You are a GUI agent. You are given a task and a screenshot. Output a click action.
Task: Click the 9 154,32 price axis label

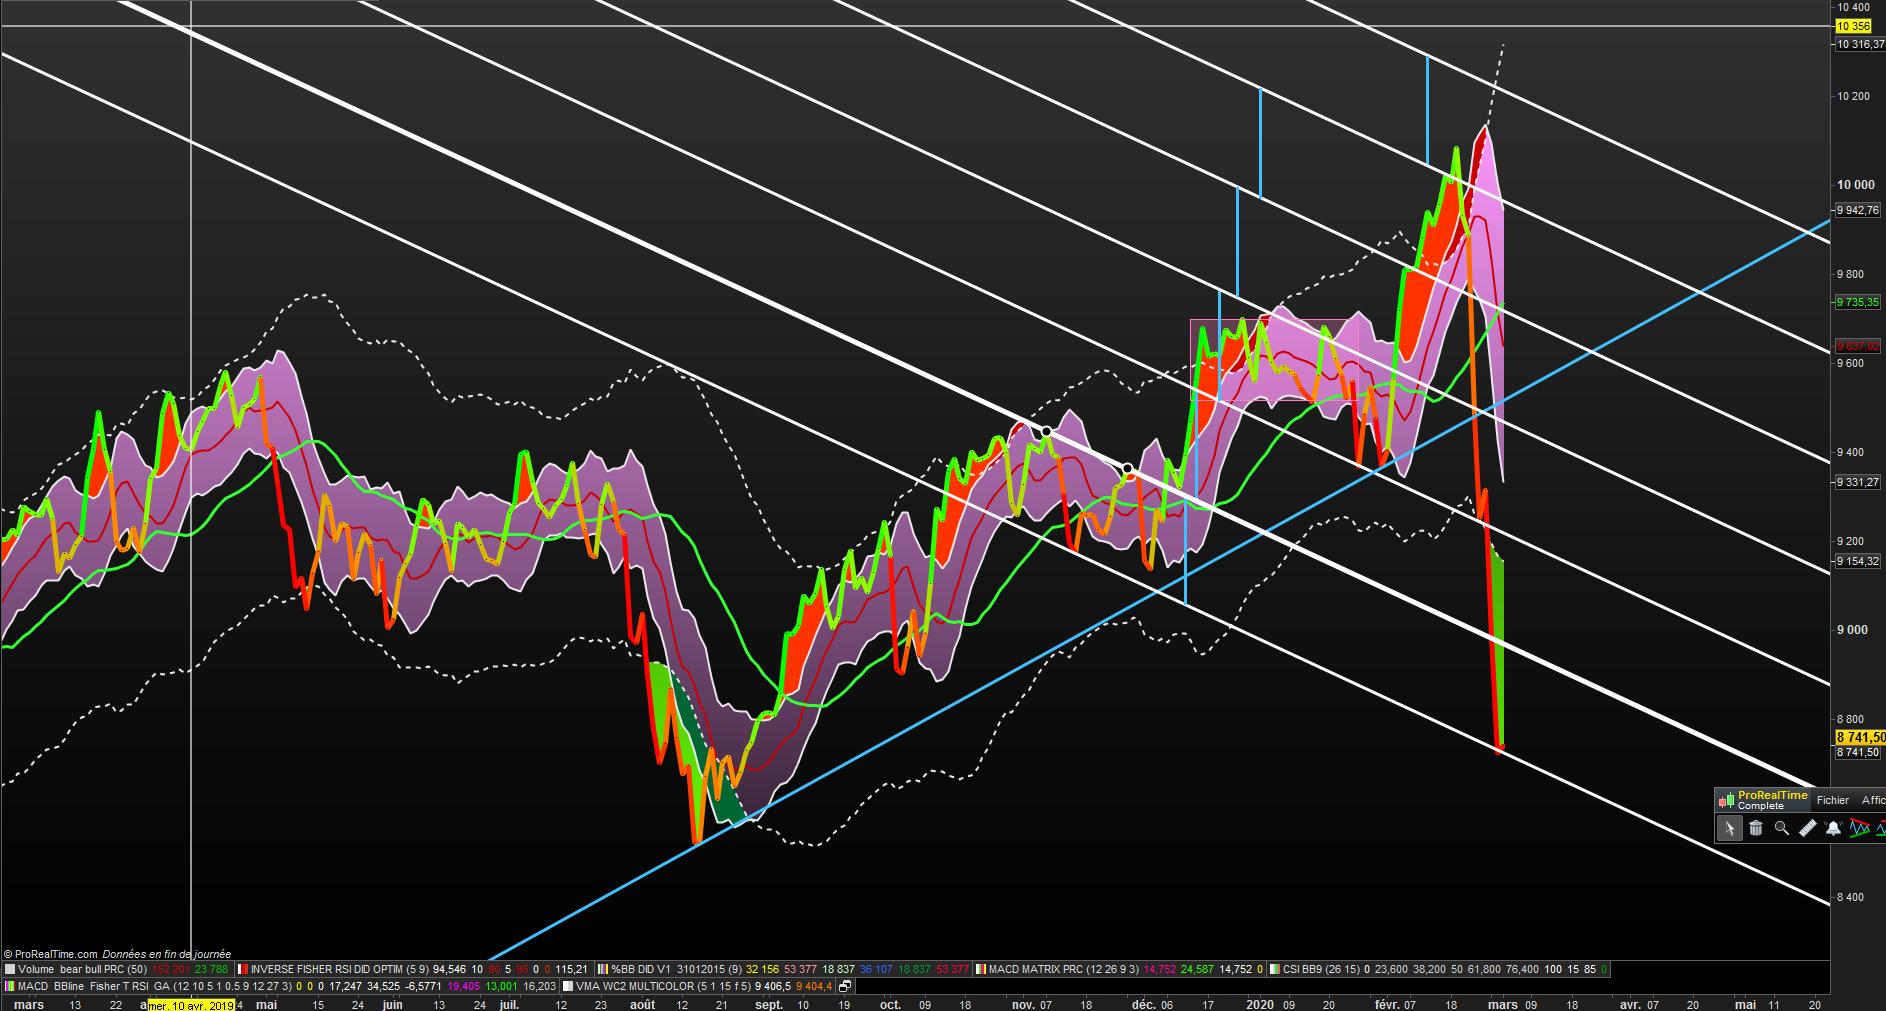point(1858,561)
